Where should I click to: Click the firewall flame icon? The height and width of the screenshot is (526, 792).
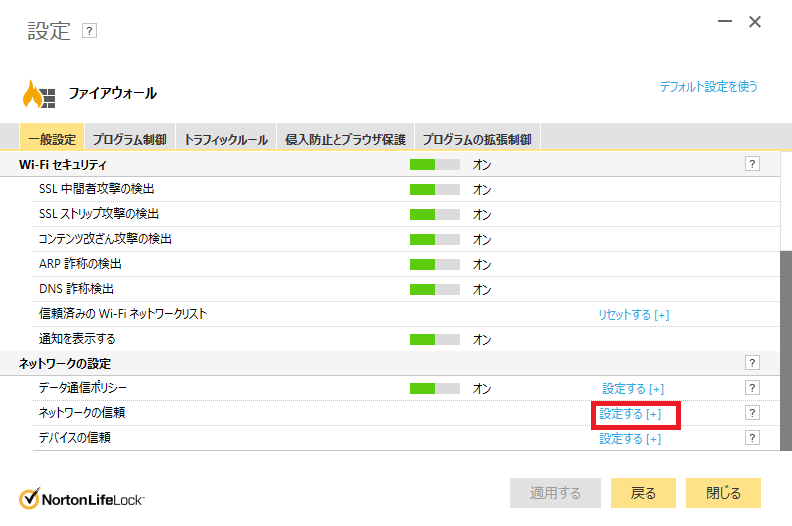(39, 94)
